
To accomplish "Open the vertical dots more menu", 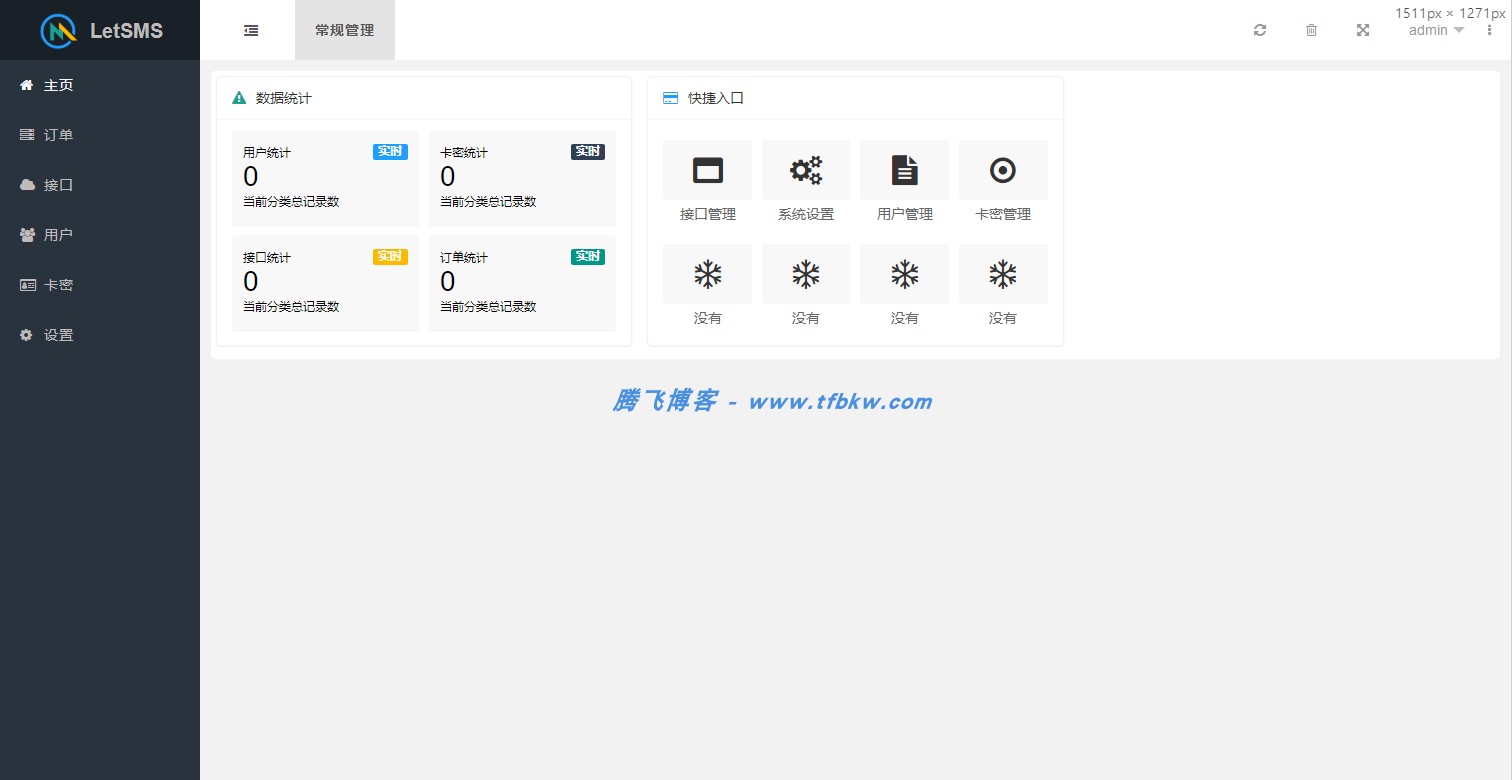I will 1489,30.
